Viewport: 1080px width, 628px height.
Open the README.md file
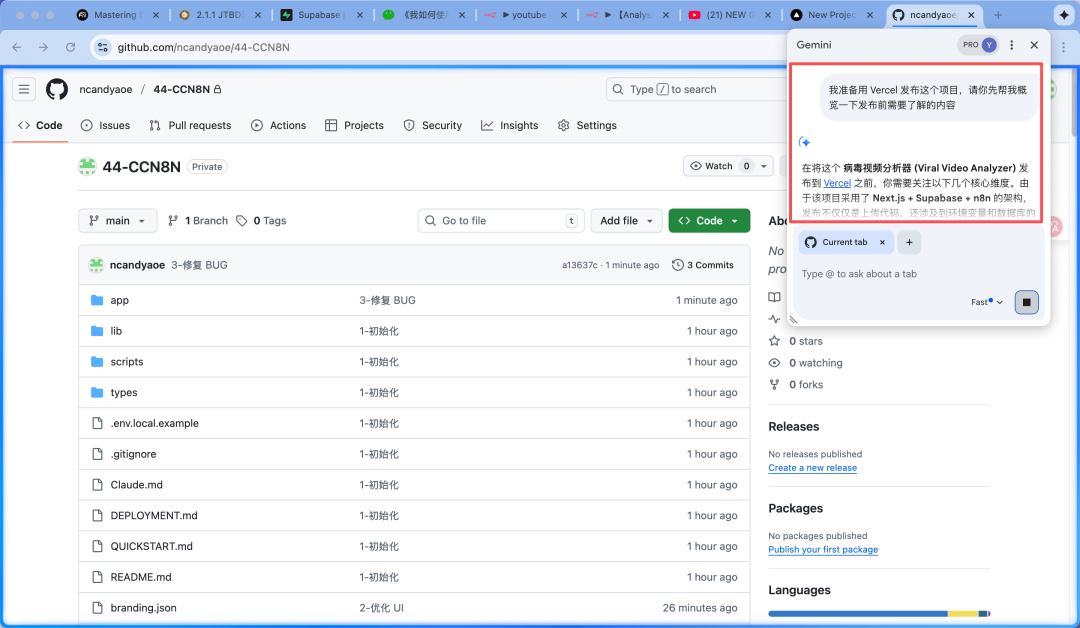tap(141, 577)
